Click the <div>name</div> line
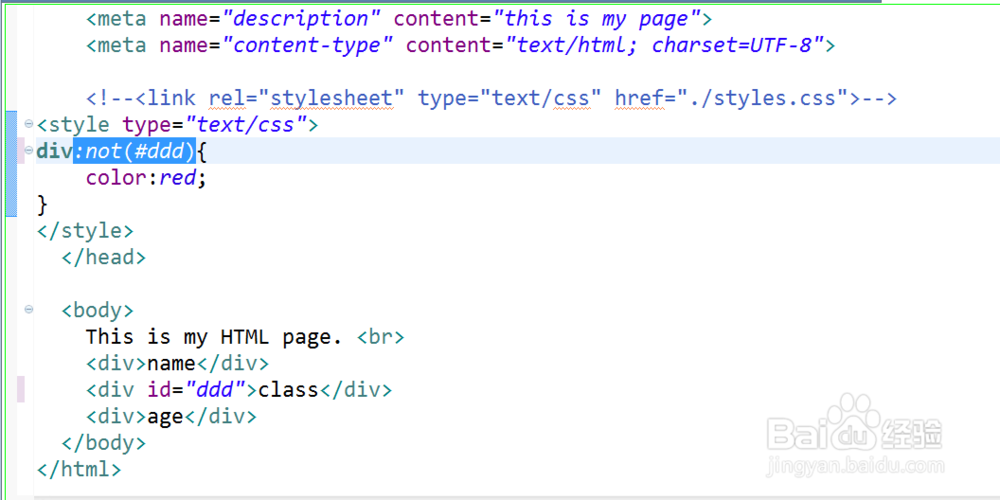The image size is (1000, 500). pos(177,364)
